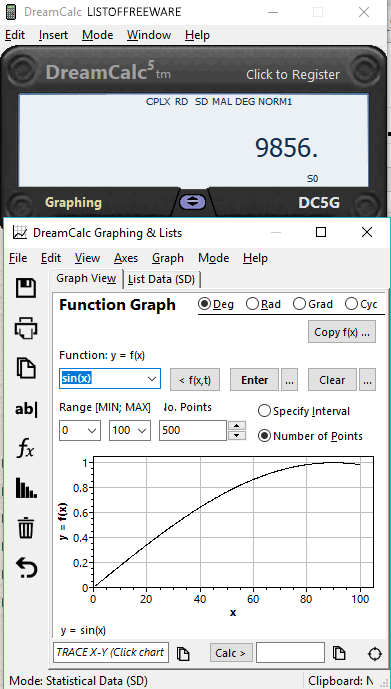The height and width of the screenshot is (689, 391).
Task: Toggle the calculator expand/collapse oval button
Action: (193, 202)
